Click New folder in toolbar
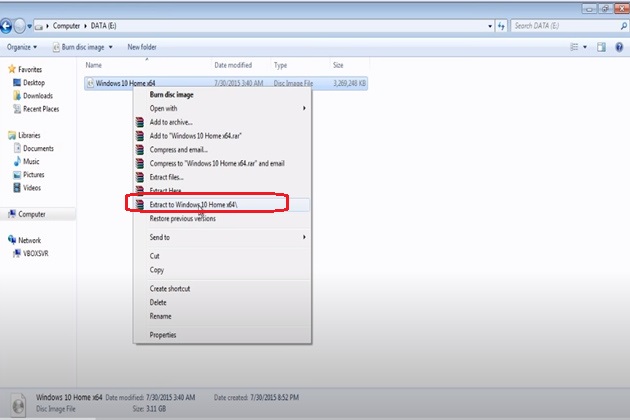Image resolution: width=630 pixels, height=420 pixels. point(142,47)
